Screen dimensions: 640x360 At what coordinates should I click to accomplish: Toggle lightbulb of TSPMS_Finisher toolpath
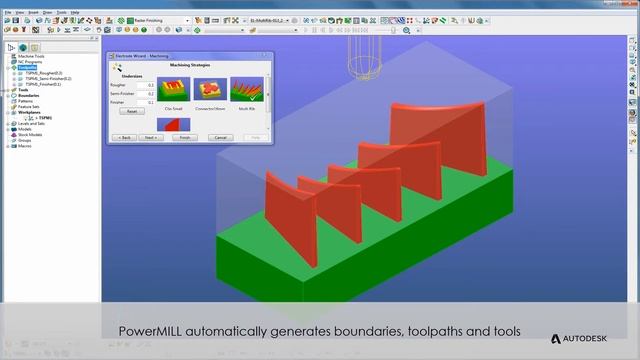coord(20,84)
